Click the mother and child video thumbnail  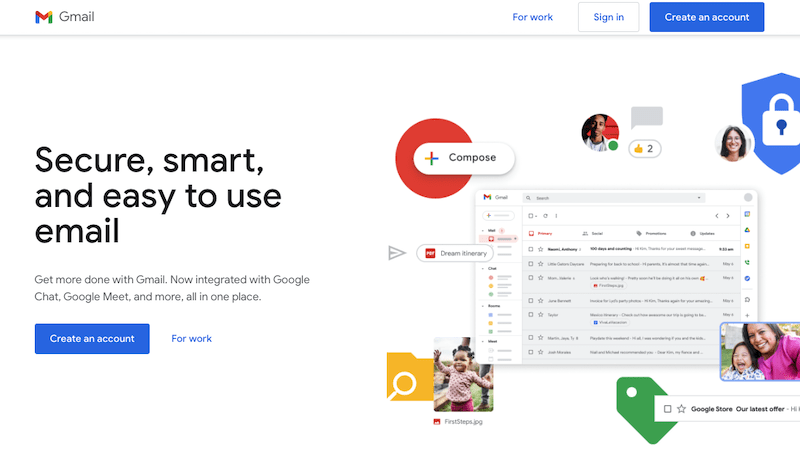tap(760, 352)
